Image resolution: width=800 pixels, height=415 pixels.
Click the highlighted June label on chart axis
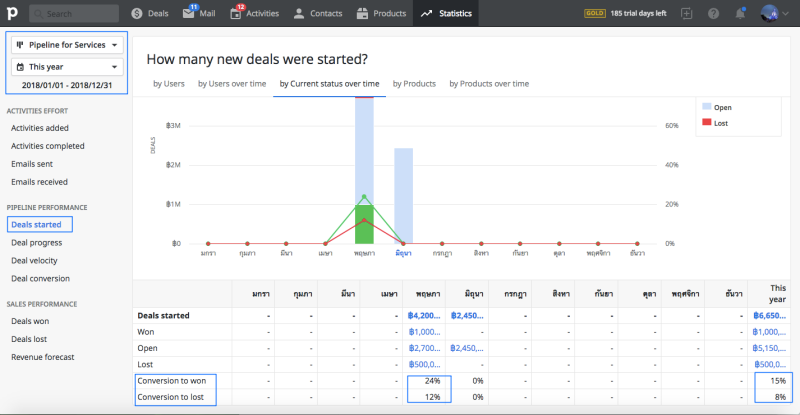click(x=403, y=253)
